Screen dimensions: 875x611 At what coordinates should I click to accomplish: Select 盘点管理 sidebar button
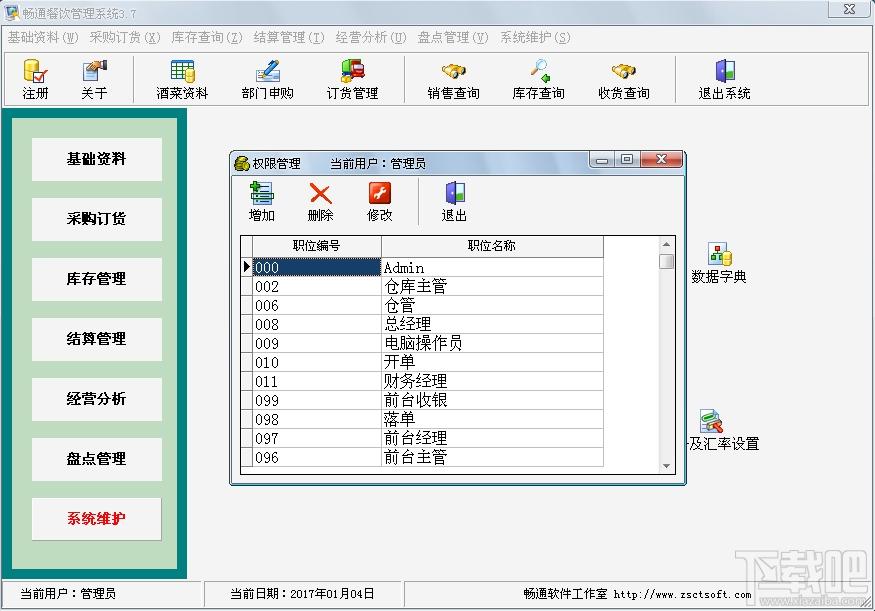coord(97,459)
